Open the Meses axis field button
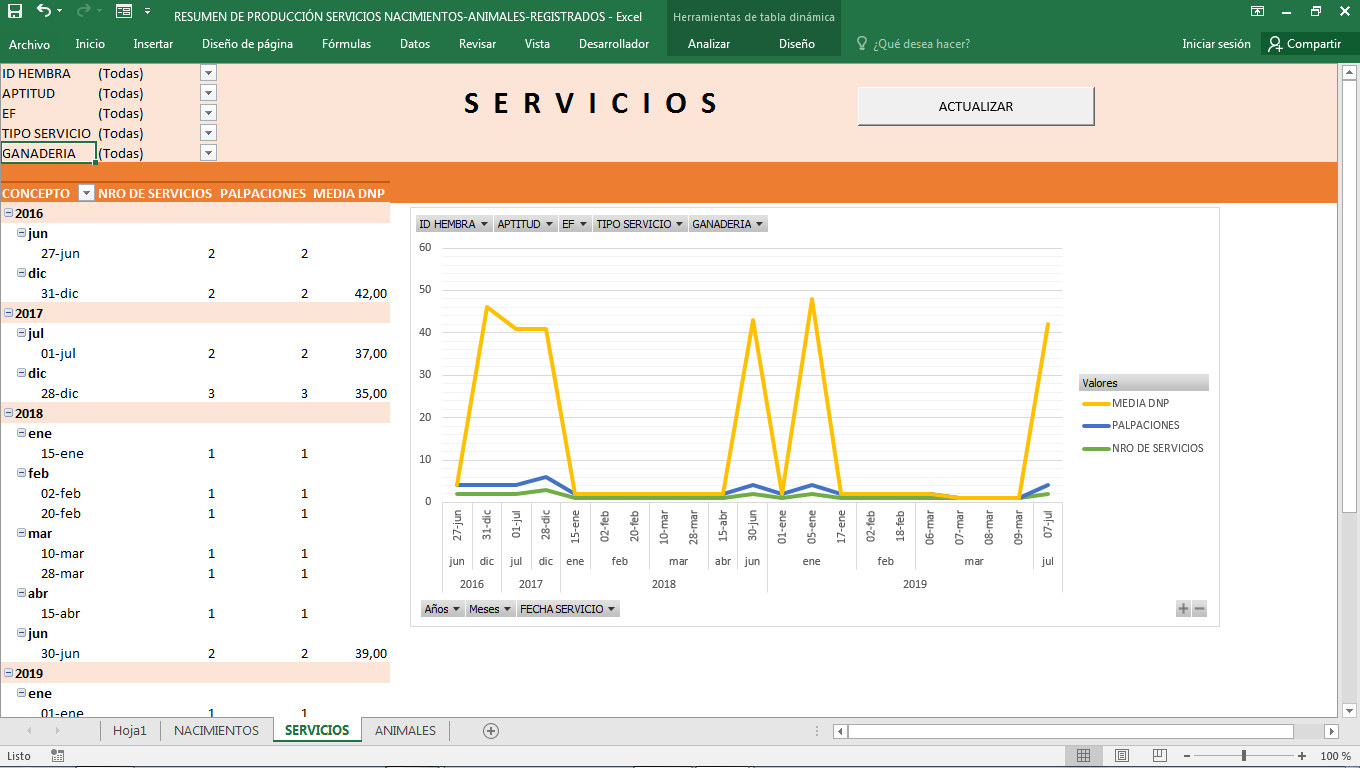Screen dimensions: 1360x768 [x=490, y=608]
